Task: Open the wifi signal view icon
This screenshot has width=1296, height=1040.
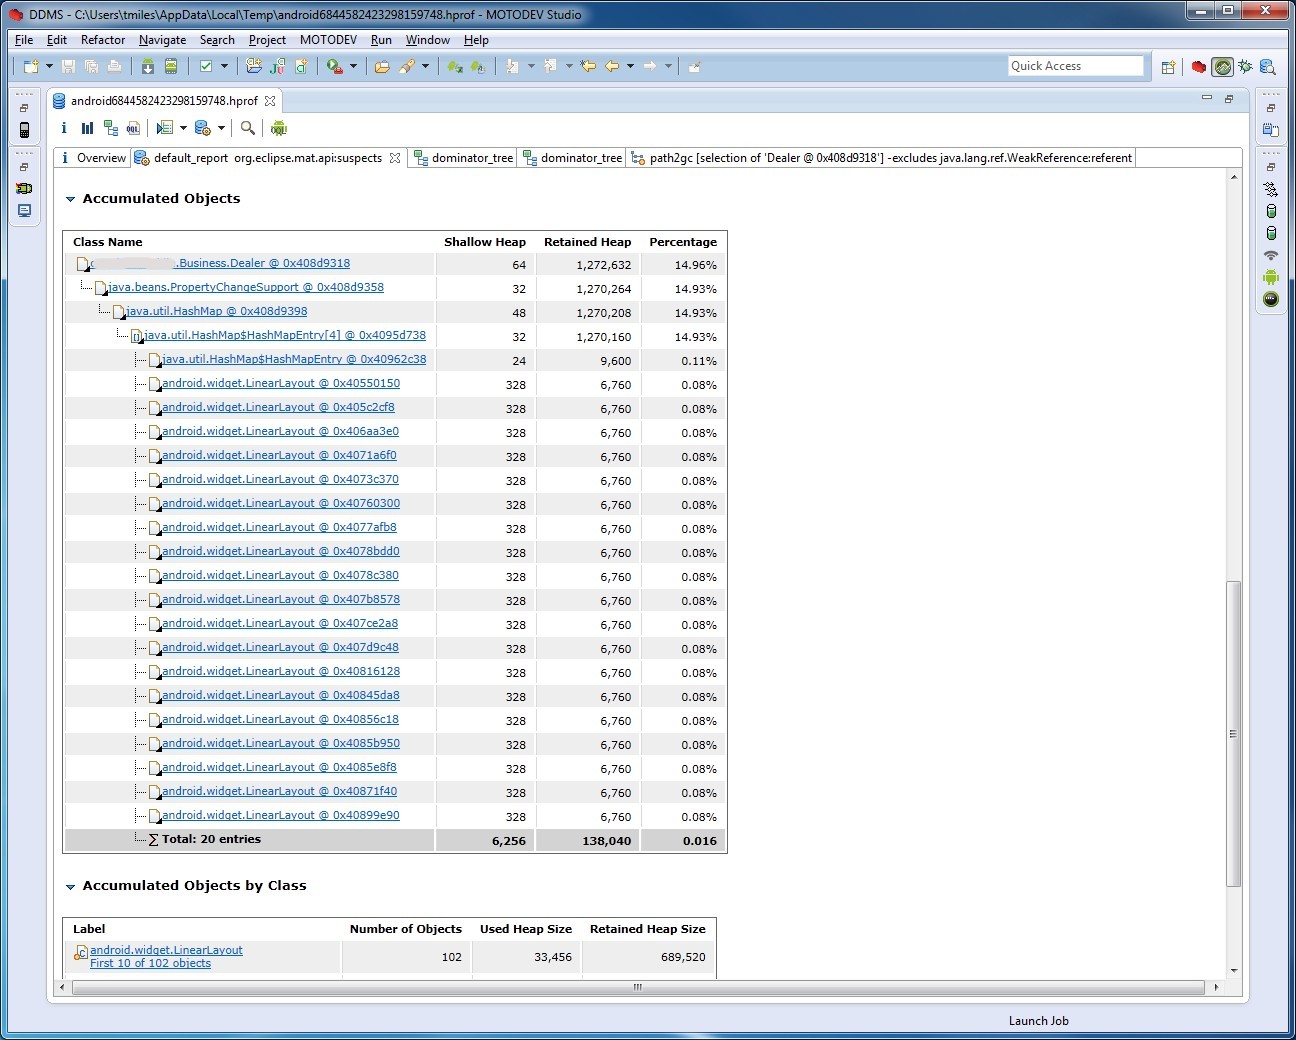Action: pos(1271,255)
